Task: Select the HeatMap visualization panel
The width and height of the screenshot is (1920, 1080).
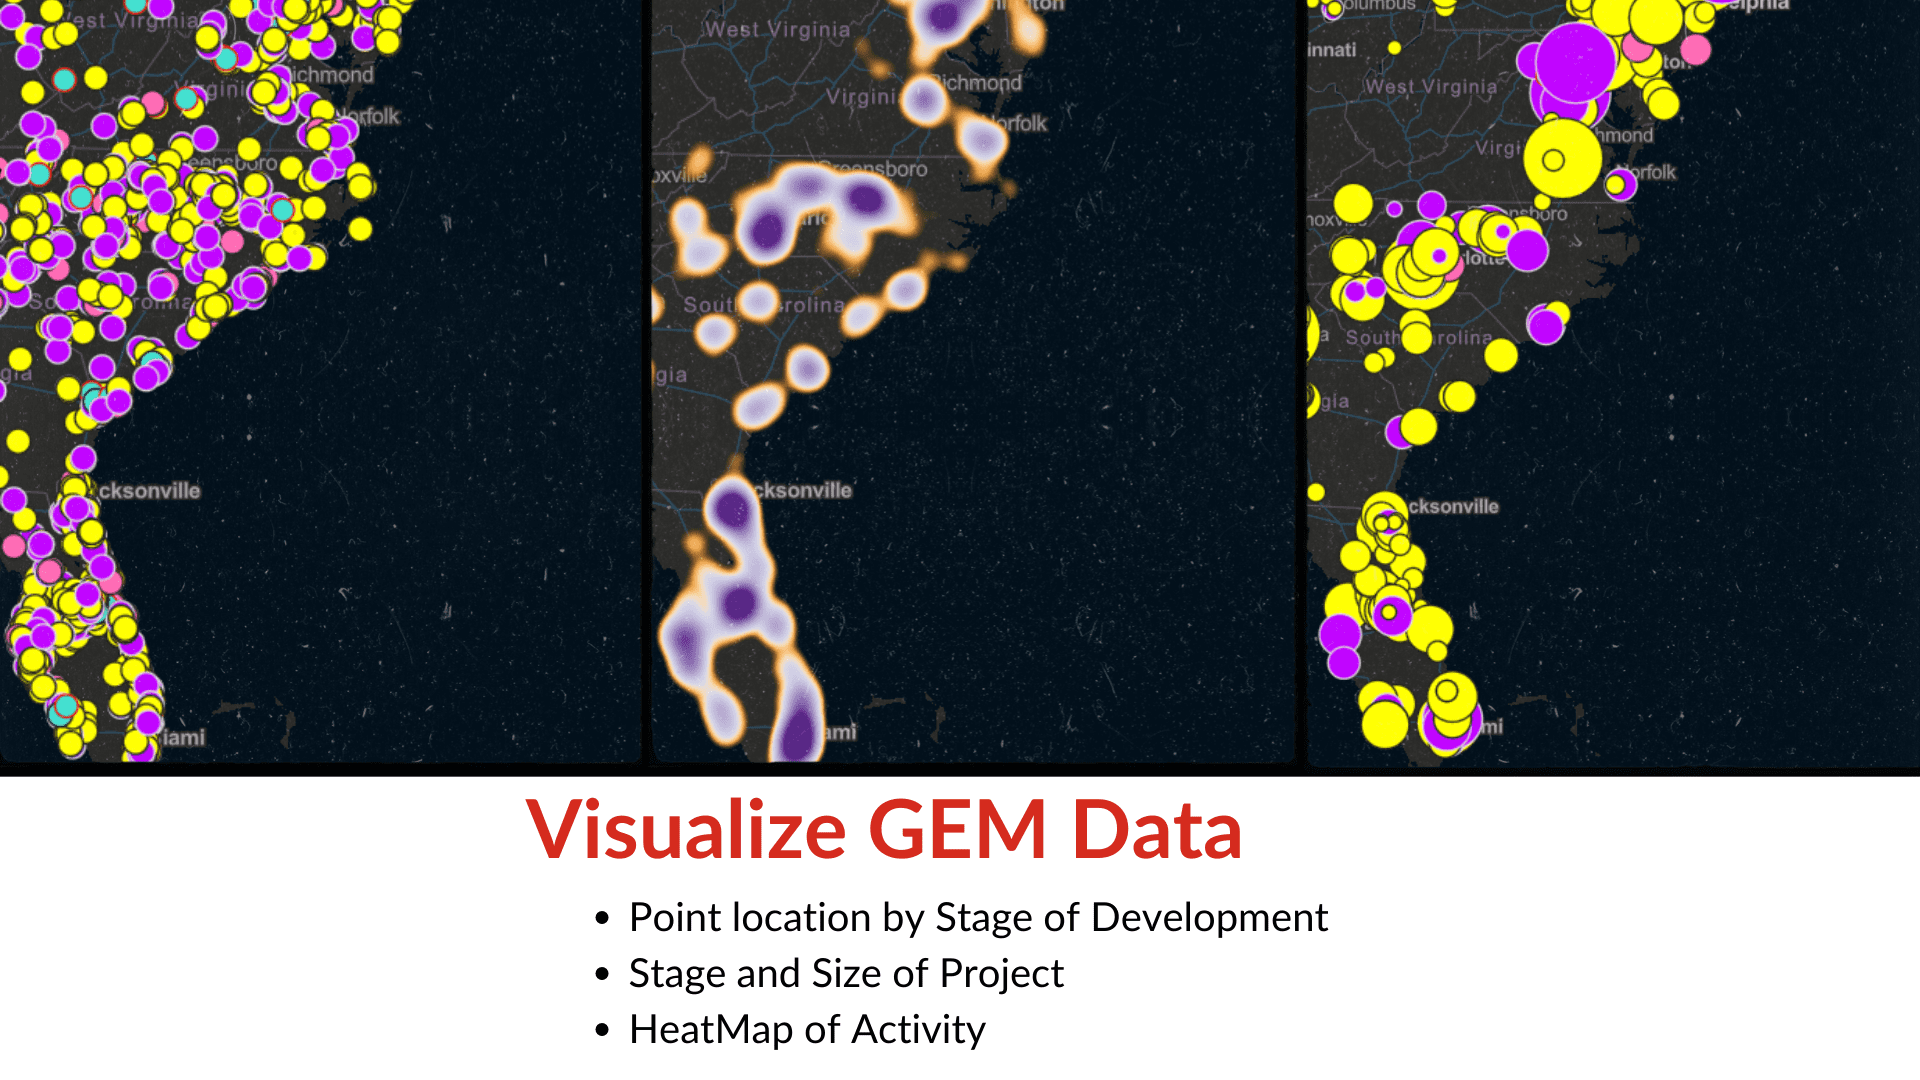Action: click(959, 382)
